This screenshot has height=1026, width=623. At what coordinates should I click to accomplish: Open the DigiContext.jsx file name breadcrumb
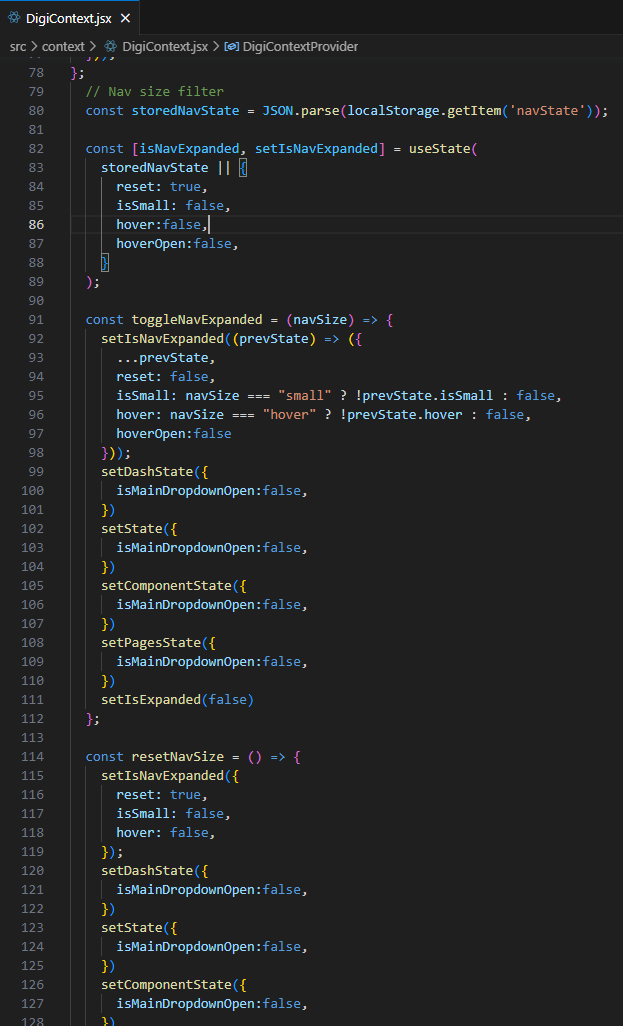(x=165, y=46)
